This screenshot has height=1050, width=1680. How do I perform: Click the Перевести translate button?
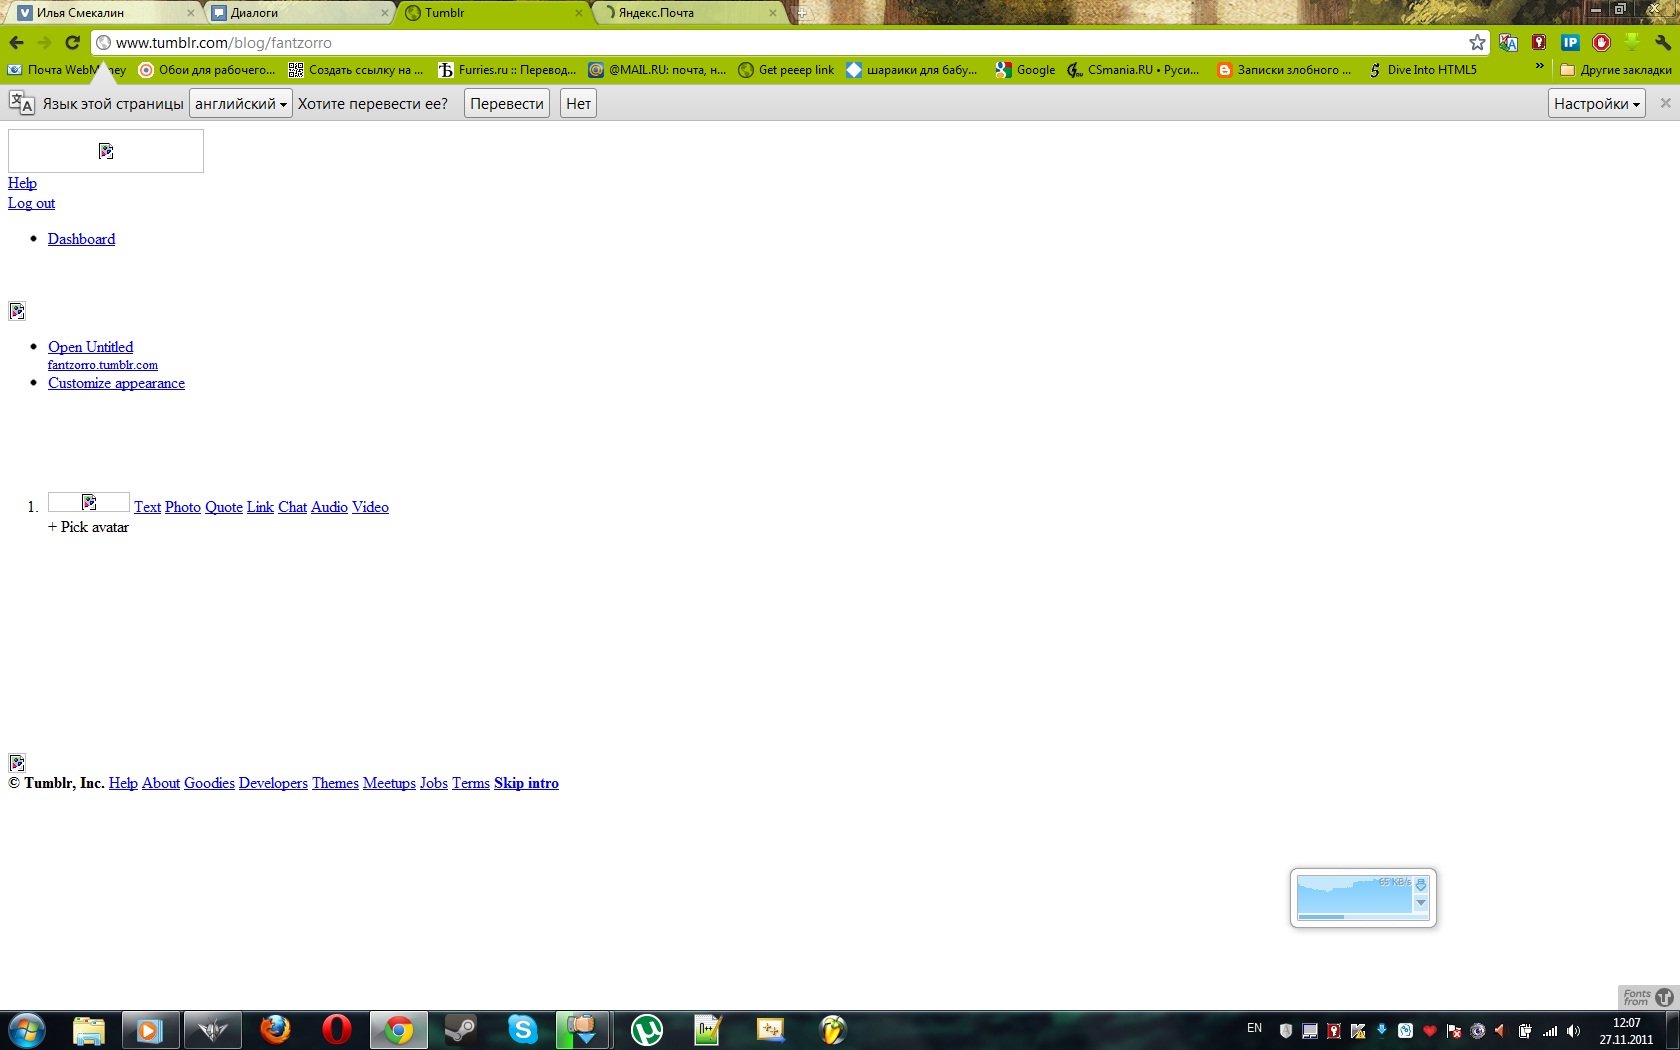pyautogui.click(x=507, y=104)
